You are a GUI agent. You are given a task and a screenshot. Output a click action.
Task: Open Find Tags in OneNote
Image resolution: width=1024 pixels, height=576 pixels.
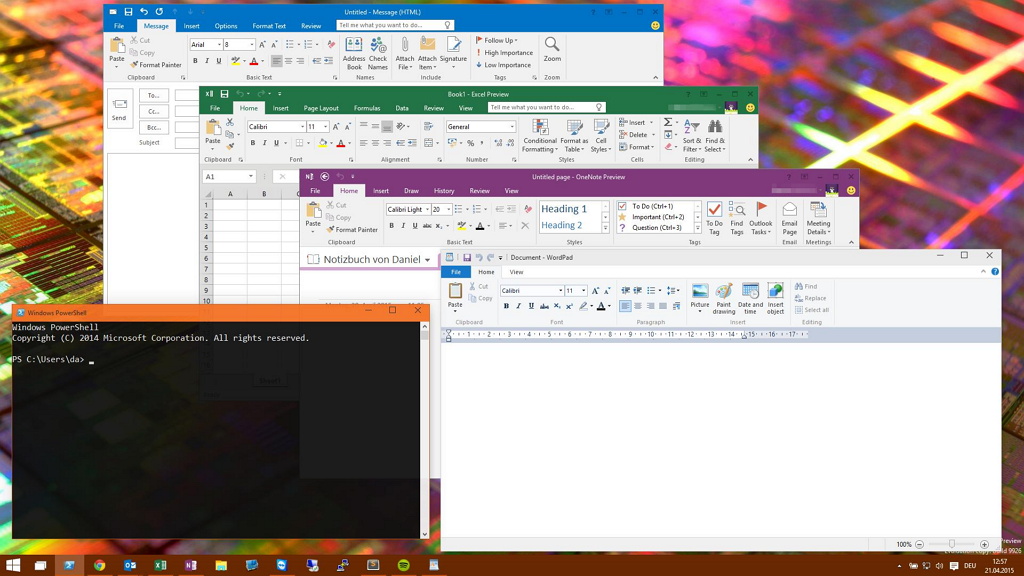737,217
